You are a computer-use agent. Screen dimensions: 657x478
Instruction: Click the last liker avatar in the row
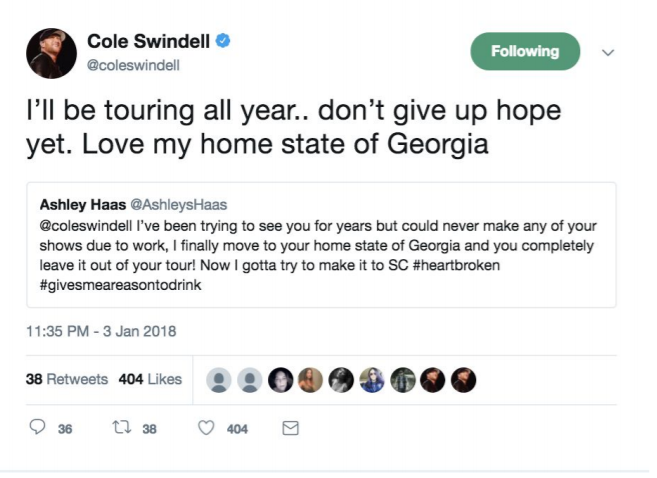[x=463, y=380]
